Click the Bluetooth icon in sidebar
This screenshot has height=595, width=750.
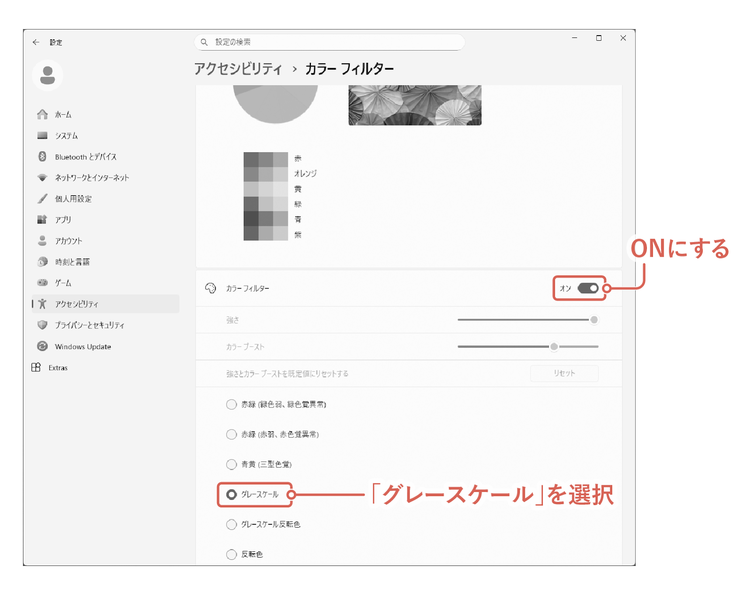coord(43,156)
